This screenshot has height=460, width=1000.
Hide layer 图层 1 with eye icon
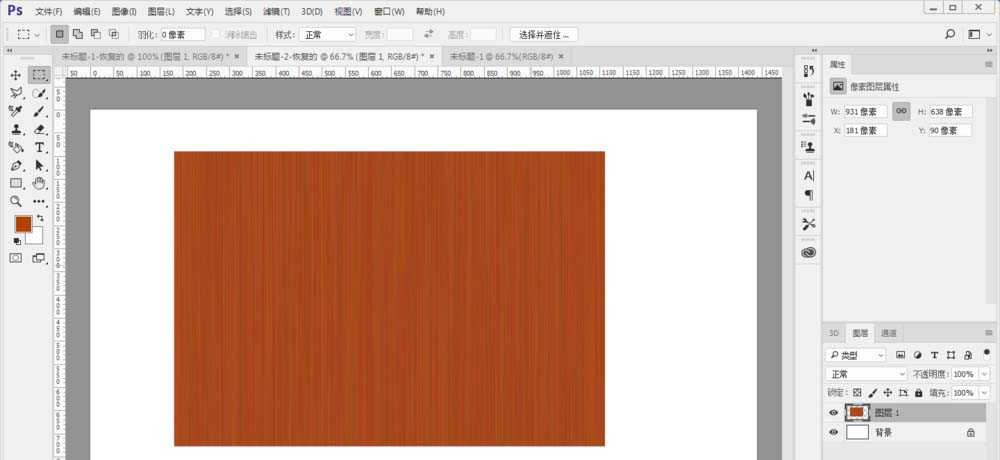[x=834, y=413]
